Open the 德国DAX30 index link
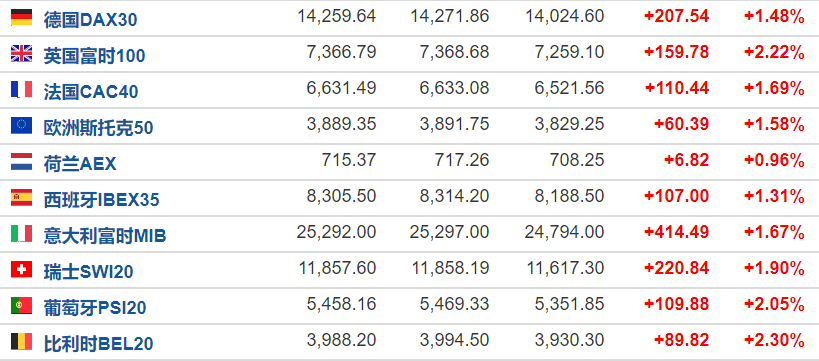This screenshot has width=819, height=361. click(x=90, y=20)
